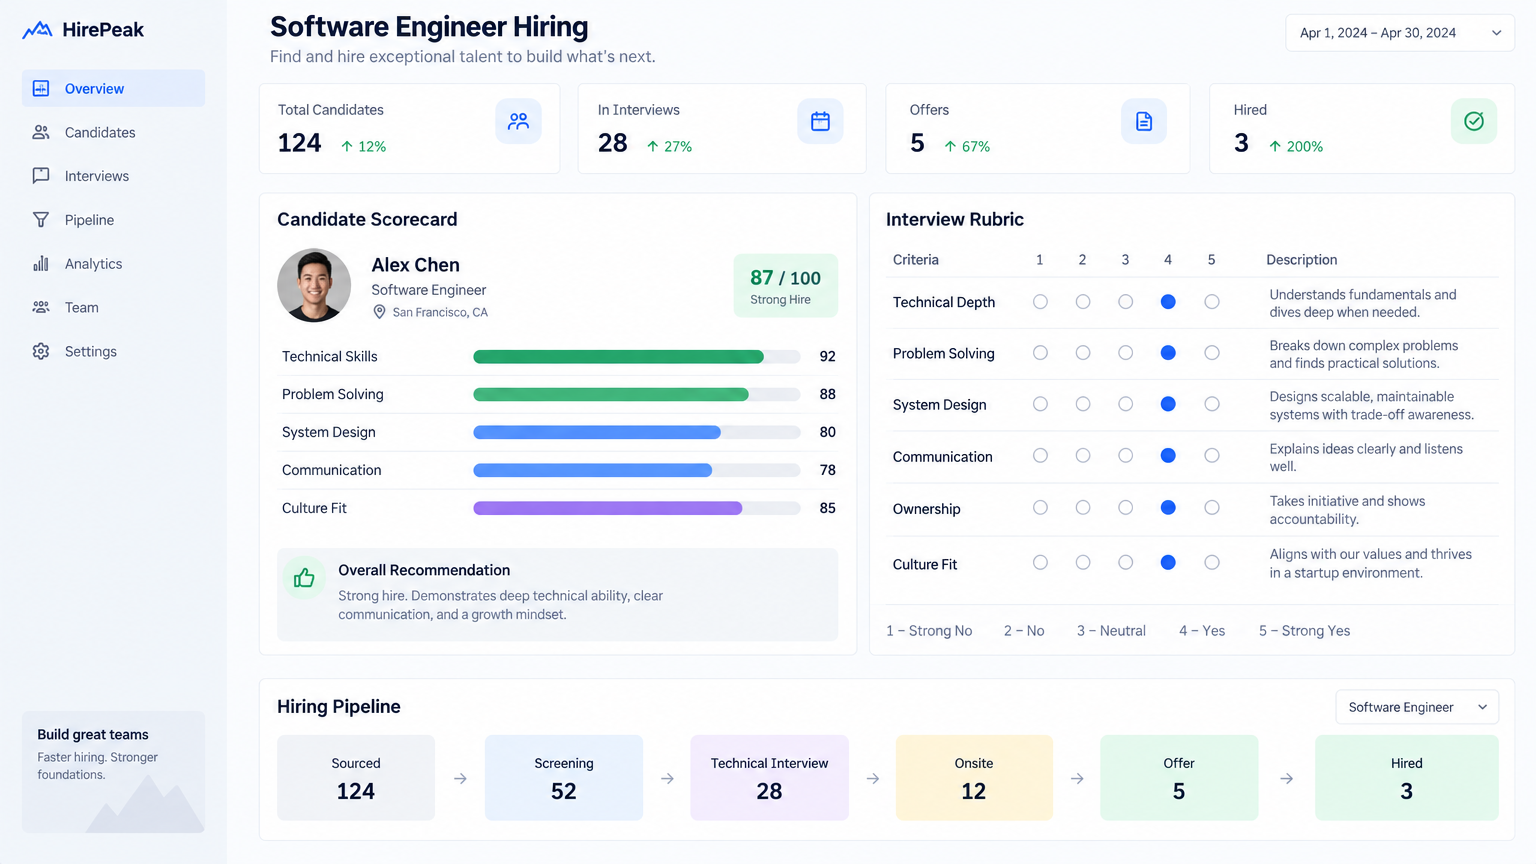This screenshot has width=1536, height=864.
Task: Click the "Build great teams" promo card
Action: pos(113,772)
